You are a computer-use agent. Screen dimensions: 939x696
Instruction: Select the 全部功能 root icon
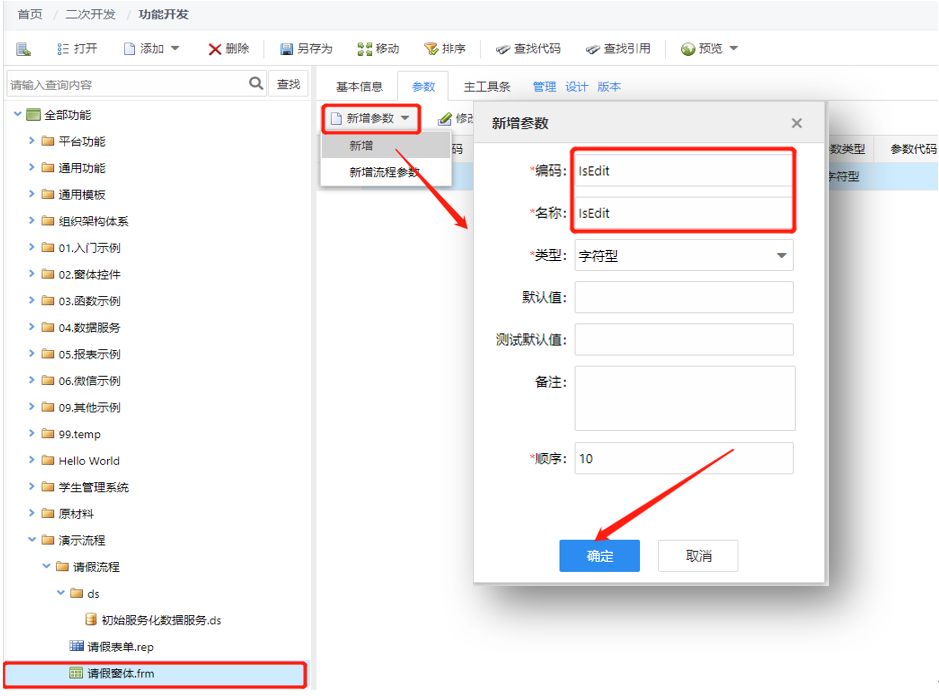tap(34, 114)
